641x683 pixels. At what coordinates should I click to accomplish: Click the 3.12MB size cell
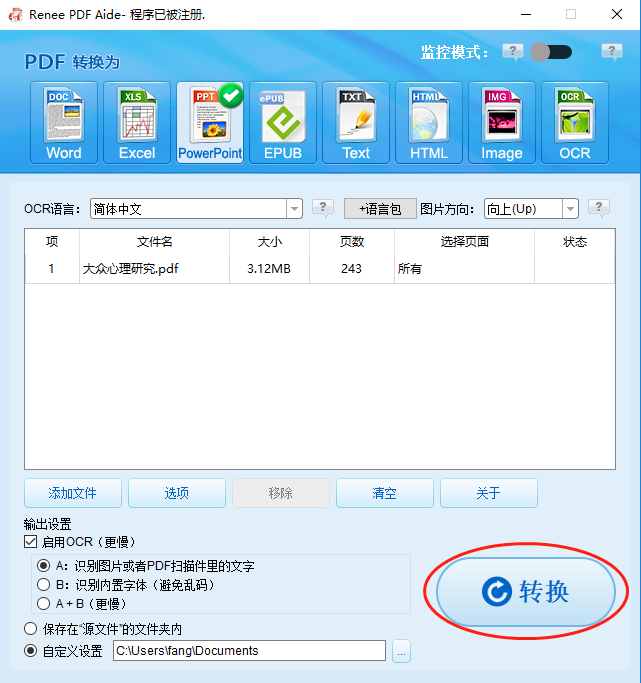270,269
